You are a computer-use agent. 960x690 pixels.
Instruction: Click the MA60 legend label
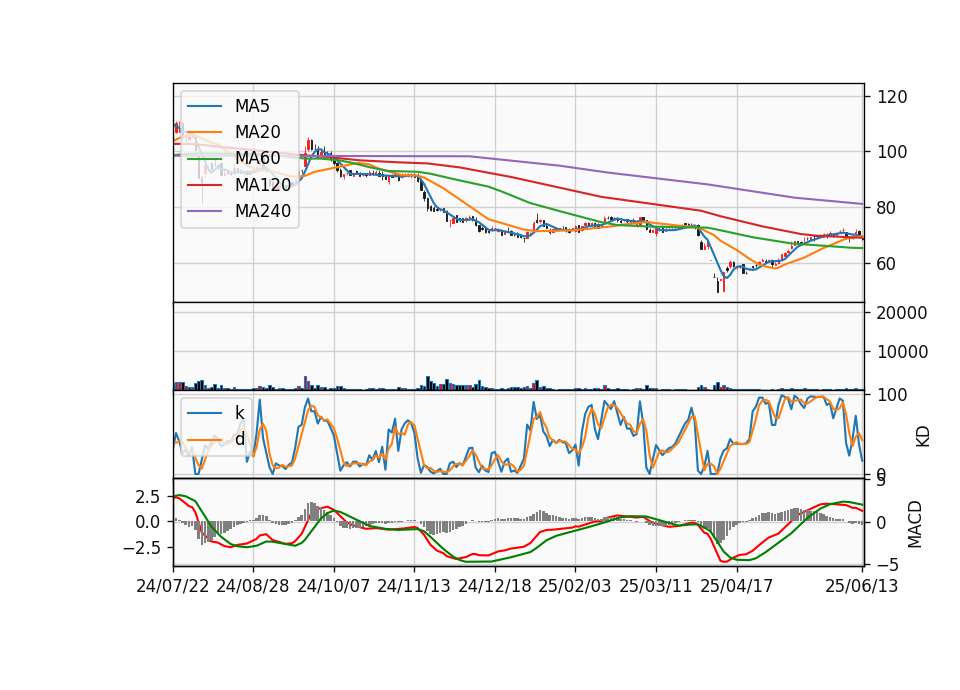pyautogui.click(x=258, y=158)
